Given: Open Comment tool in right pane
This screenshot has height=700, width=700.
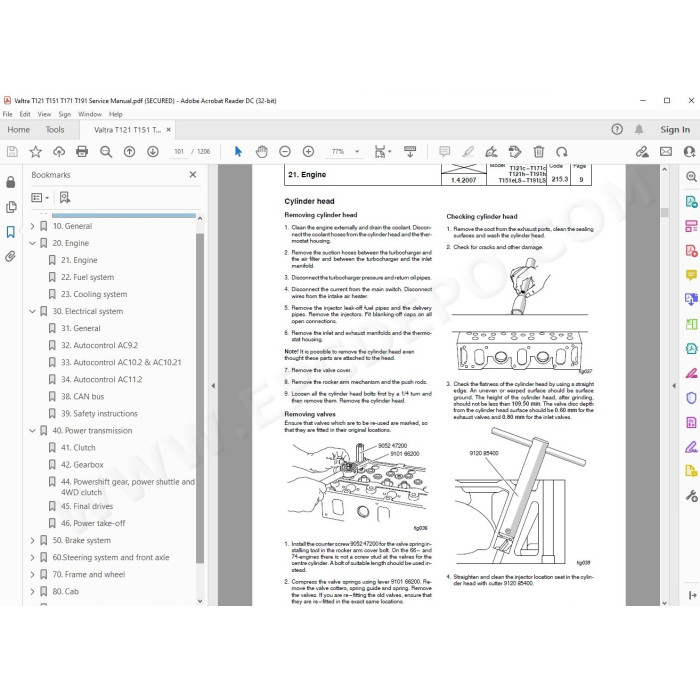Looking at the screenshot, I should [x=691, y=275].
